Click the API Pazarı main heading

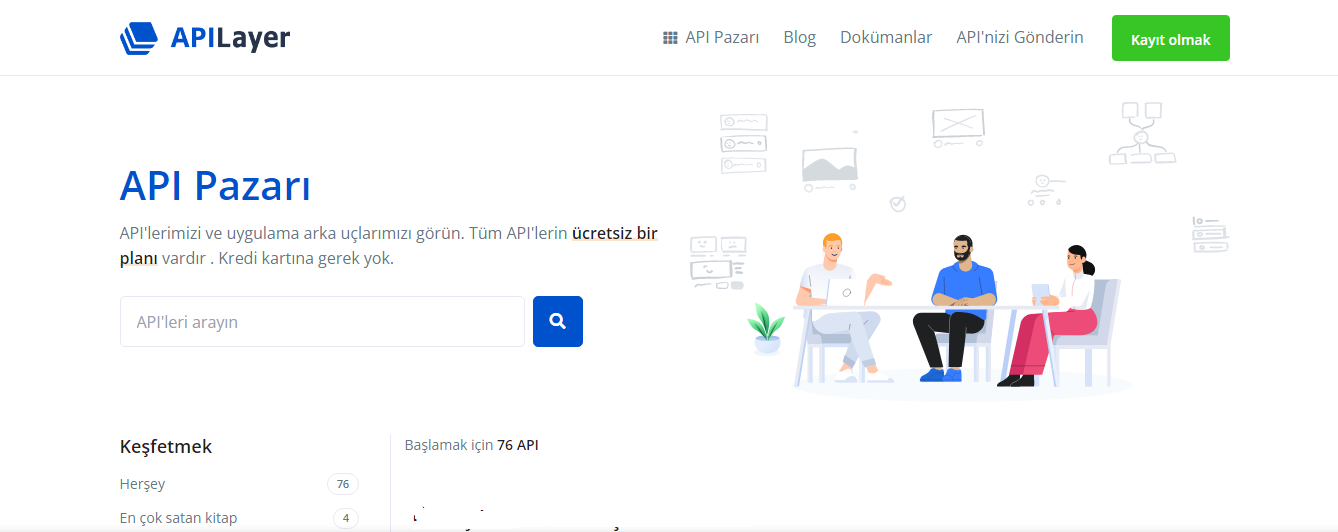point(215,186)
